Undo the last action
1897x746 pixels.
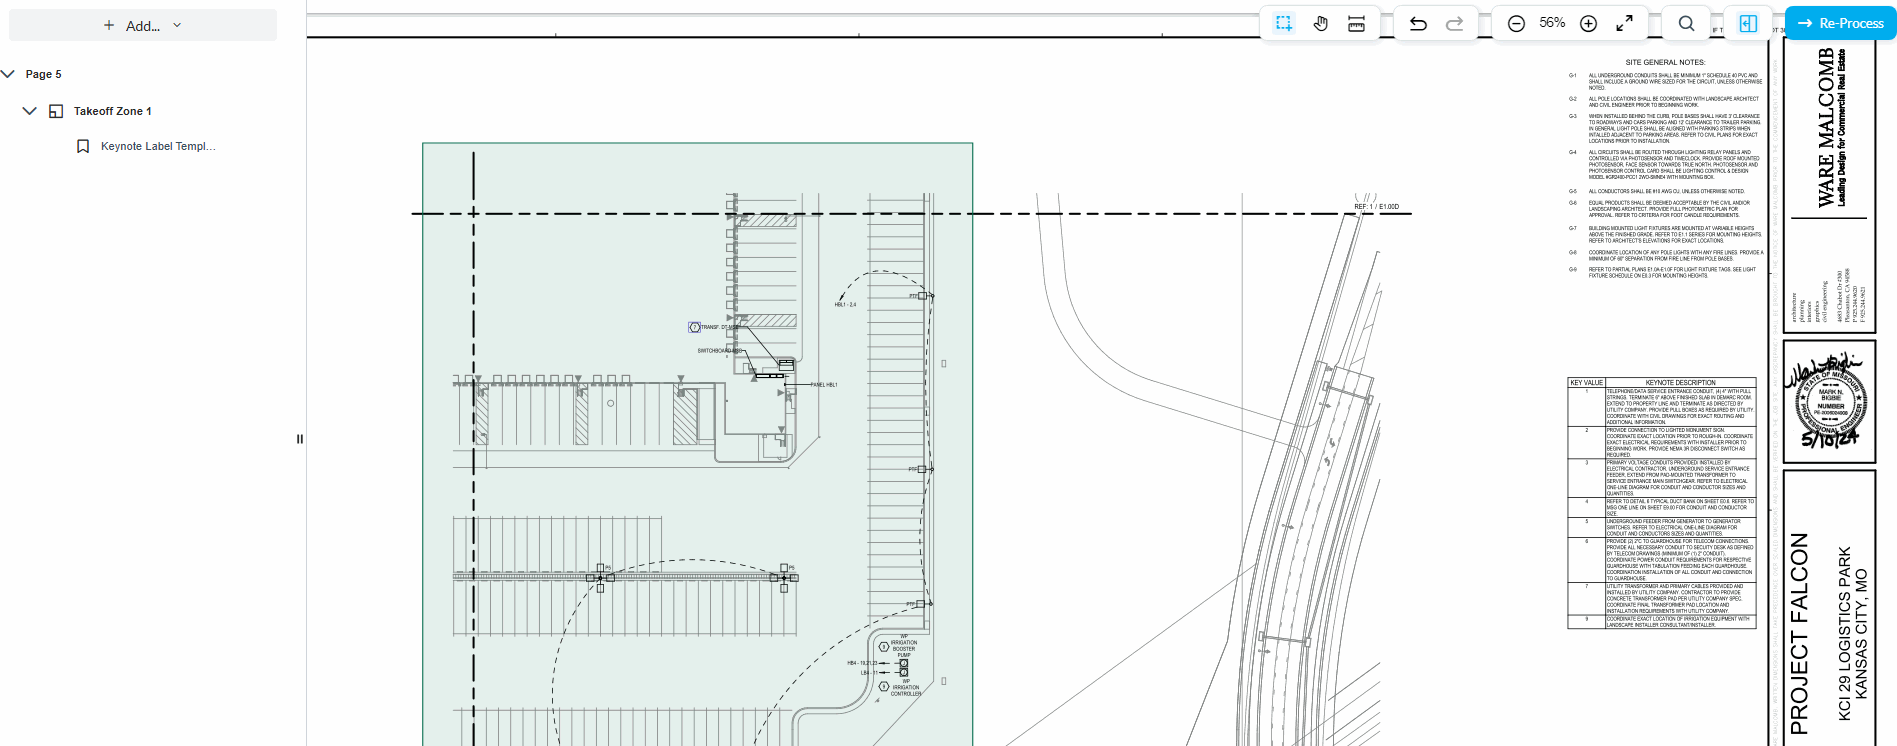[1418, 23]
